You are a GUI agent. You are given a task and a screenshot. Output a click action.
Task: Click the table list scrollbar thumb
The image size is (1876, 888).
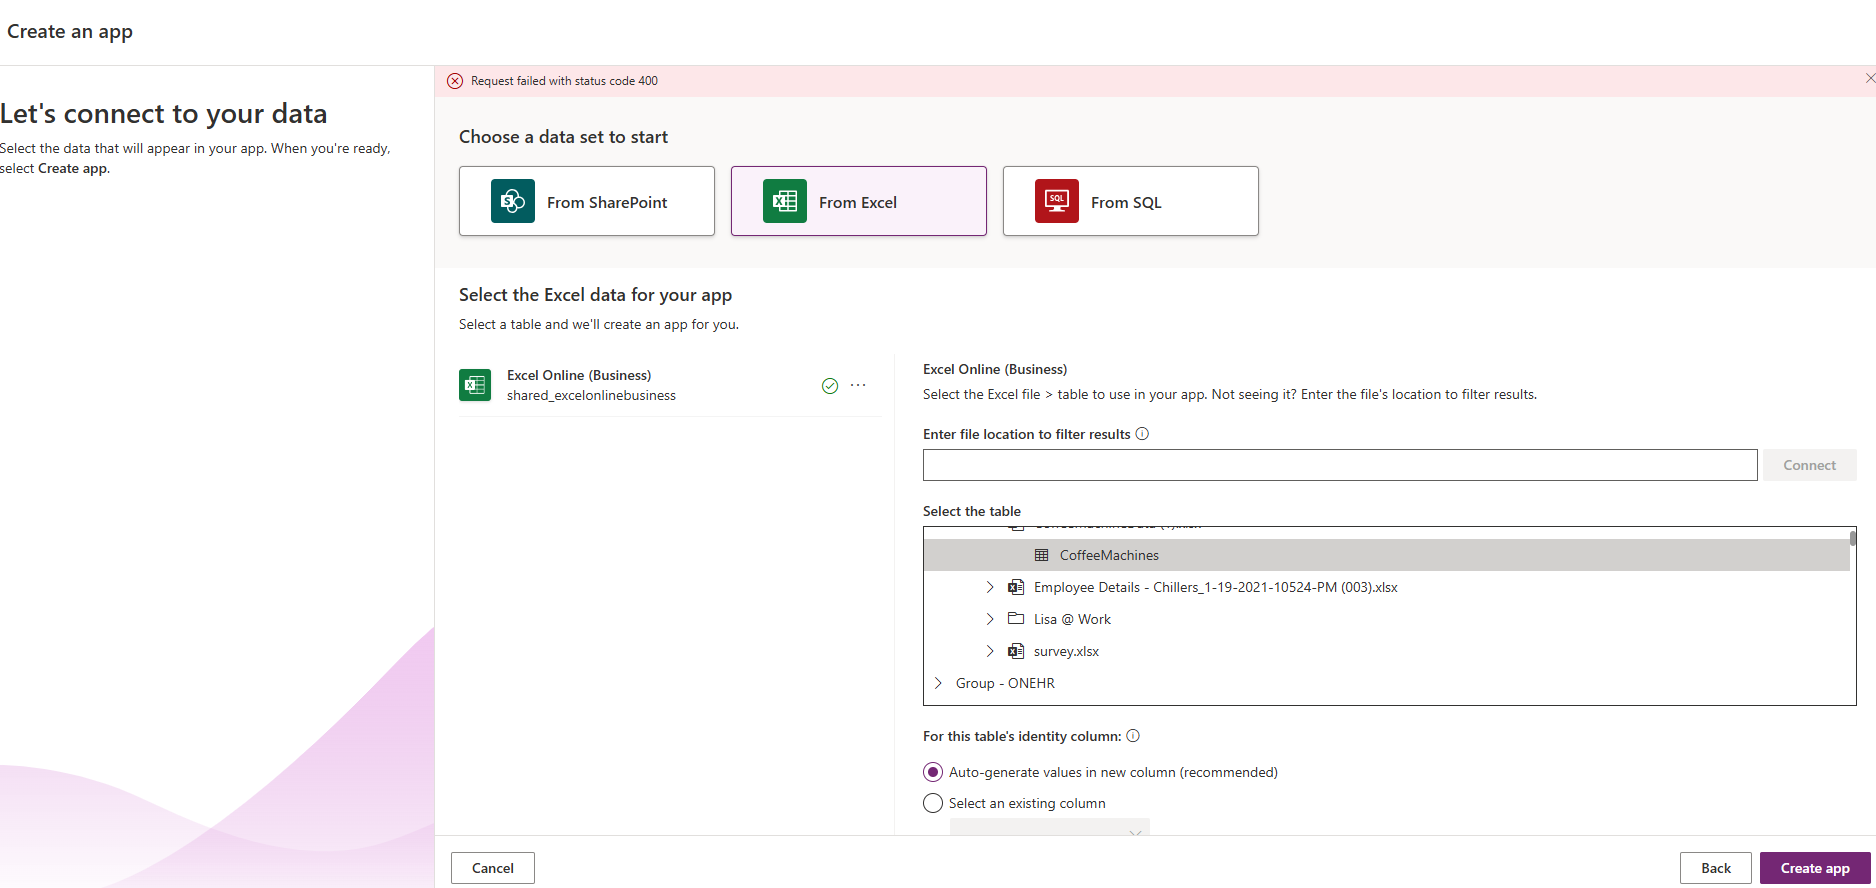tap(1853, 538)
